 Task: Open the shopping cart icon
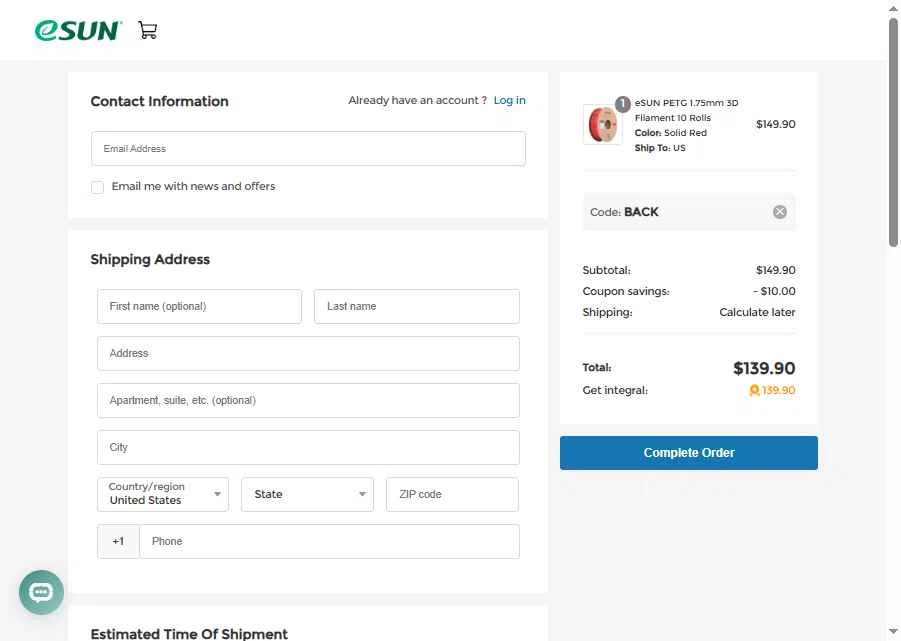(148, 30)
